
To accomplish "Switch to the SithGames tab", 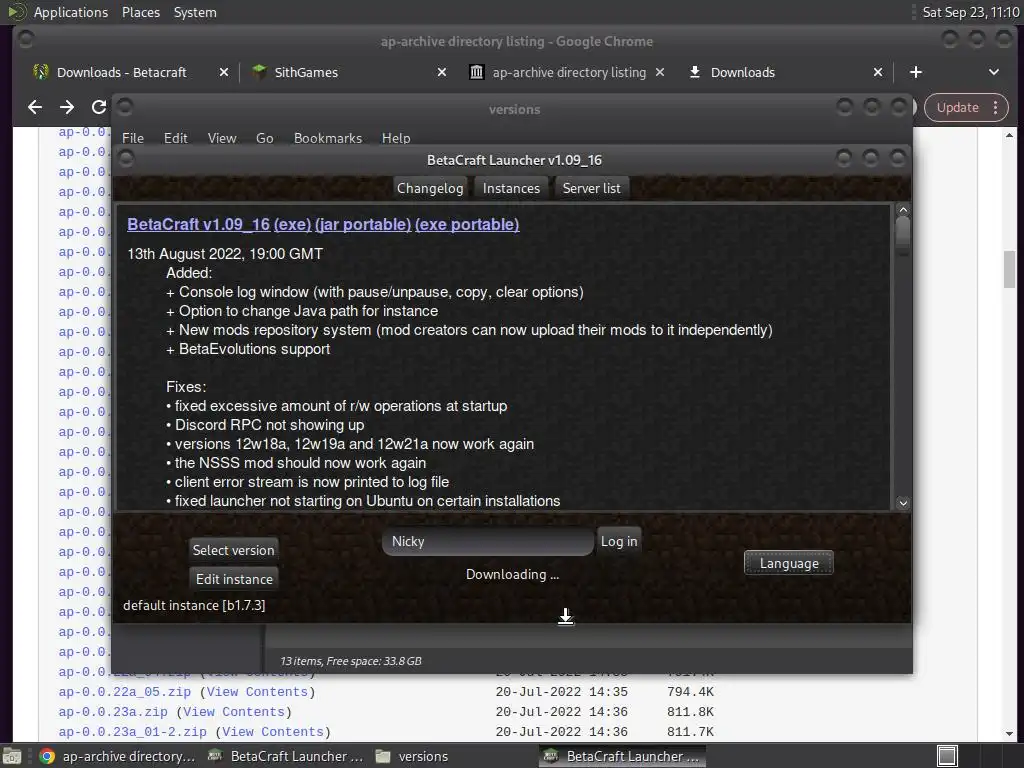I will (306, 72).
